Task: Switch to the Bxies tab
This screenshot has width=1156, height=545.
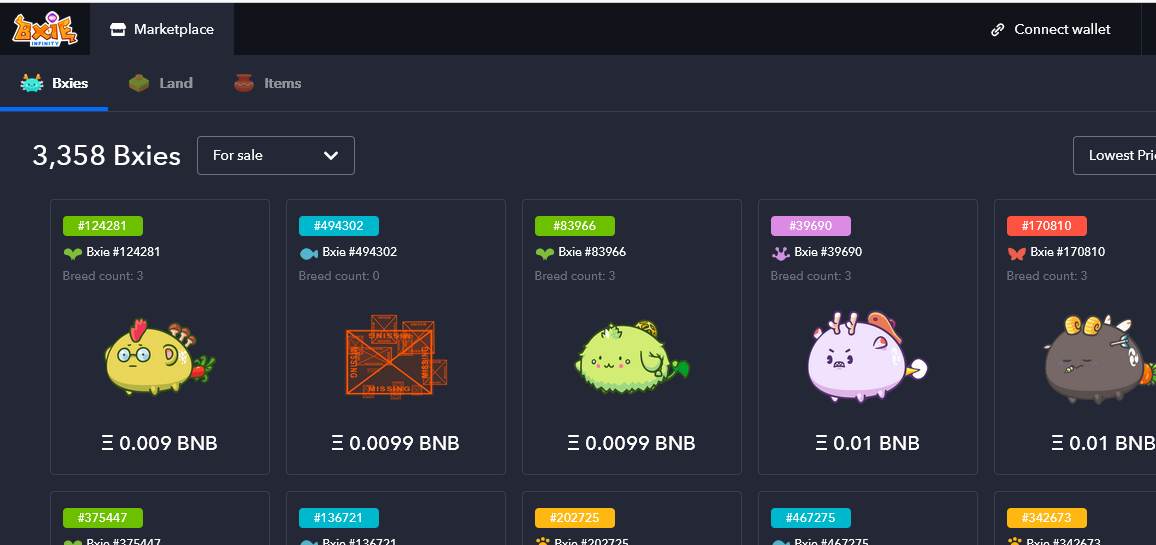Action: [54, 83]
